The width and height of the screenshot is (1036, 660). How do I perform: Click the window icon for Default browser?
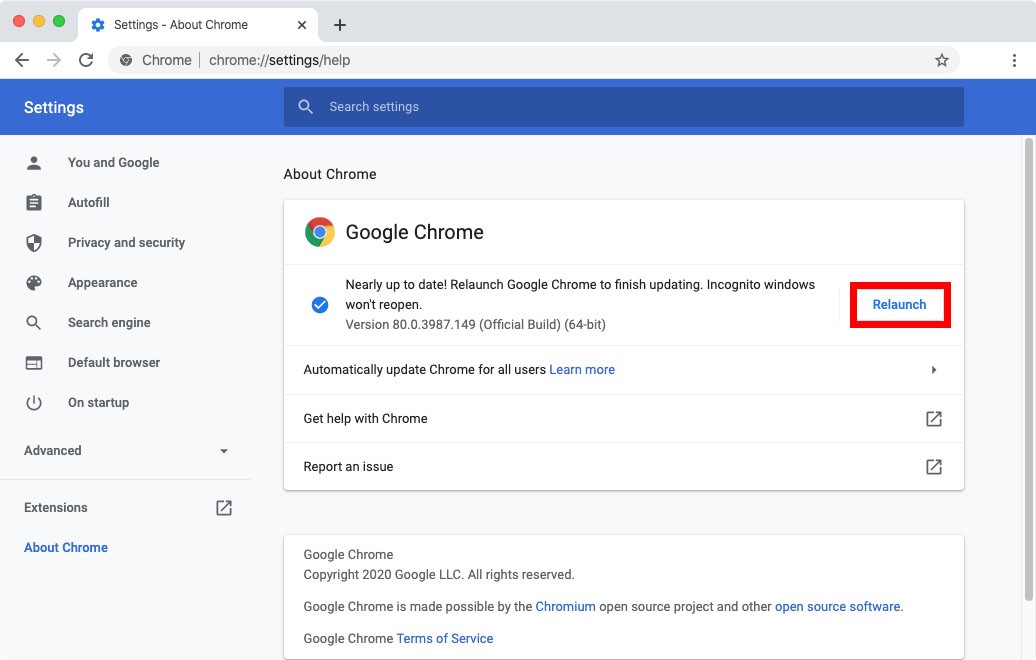tap(34, 363)
